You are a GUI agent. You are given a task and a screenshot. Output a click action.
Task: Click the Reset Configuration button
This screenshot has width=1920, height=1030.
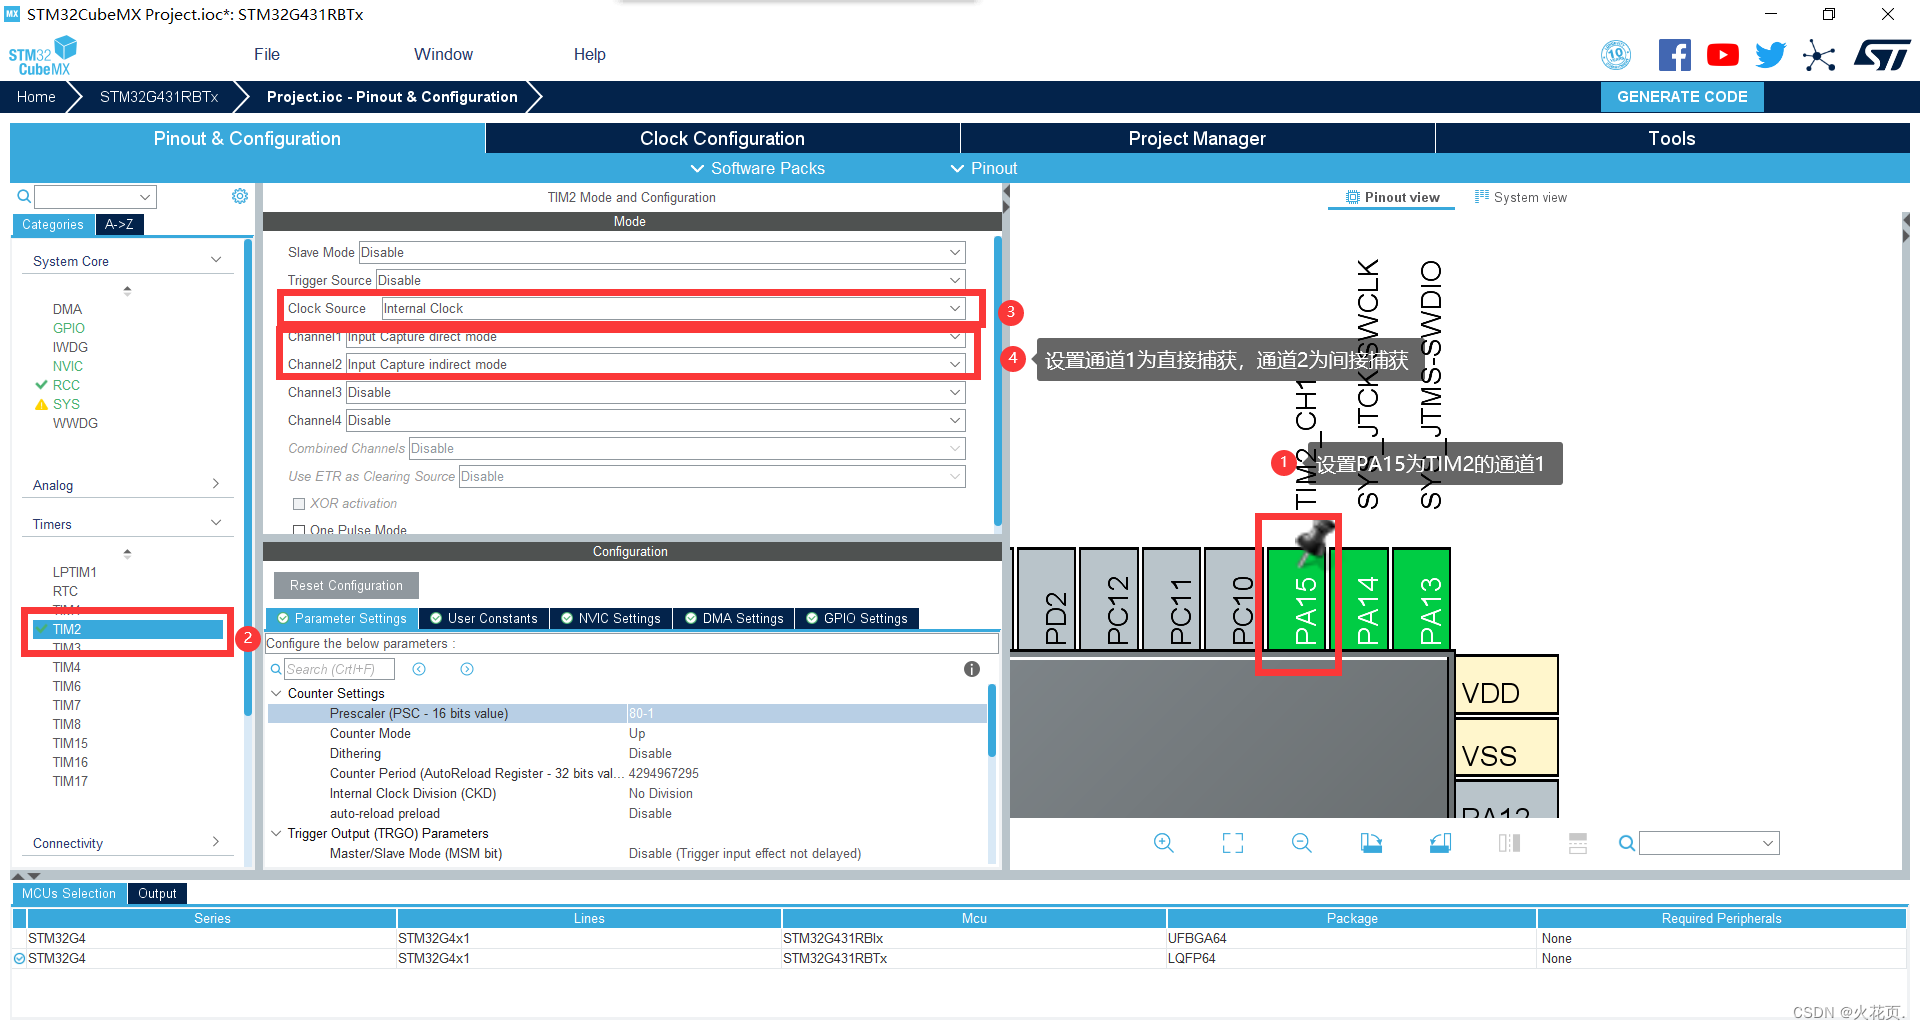pyautogui.click(x=346, y=585)
